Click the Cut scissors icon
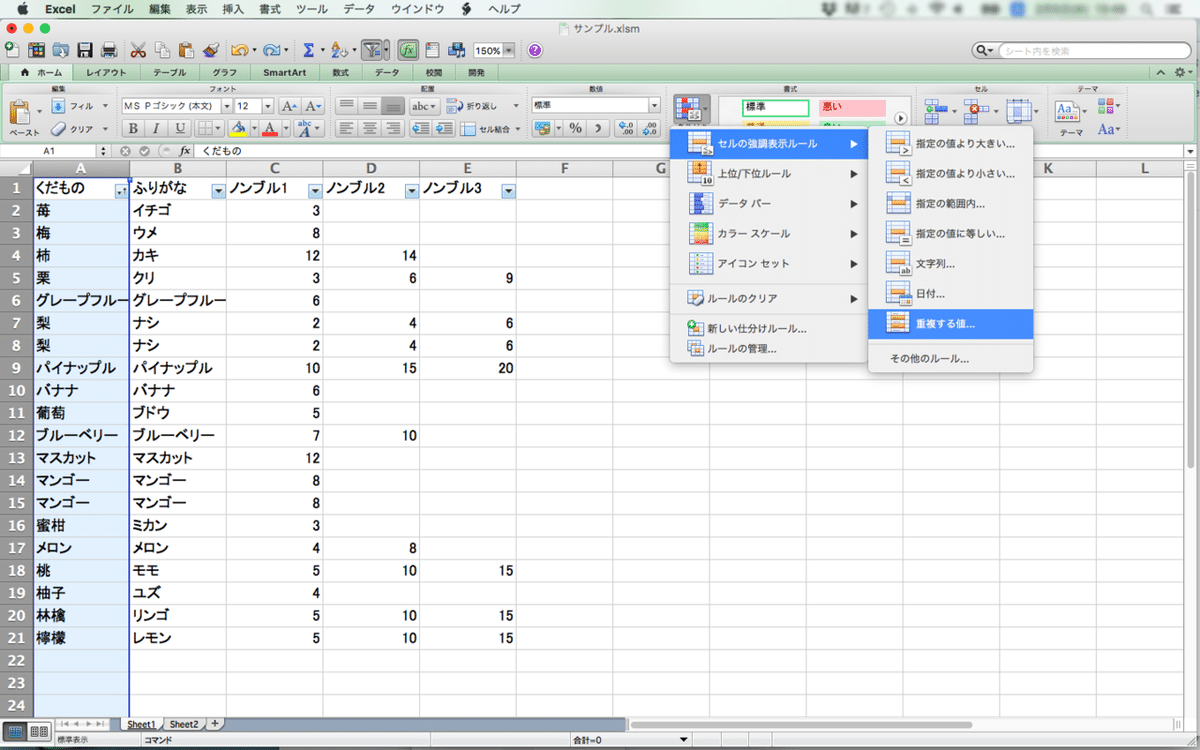This screenshot has width=1200, height=750. tap(138, 50)
